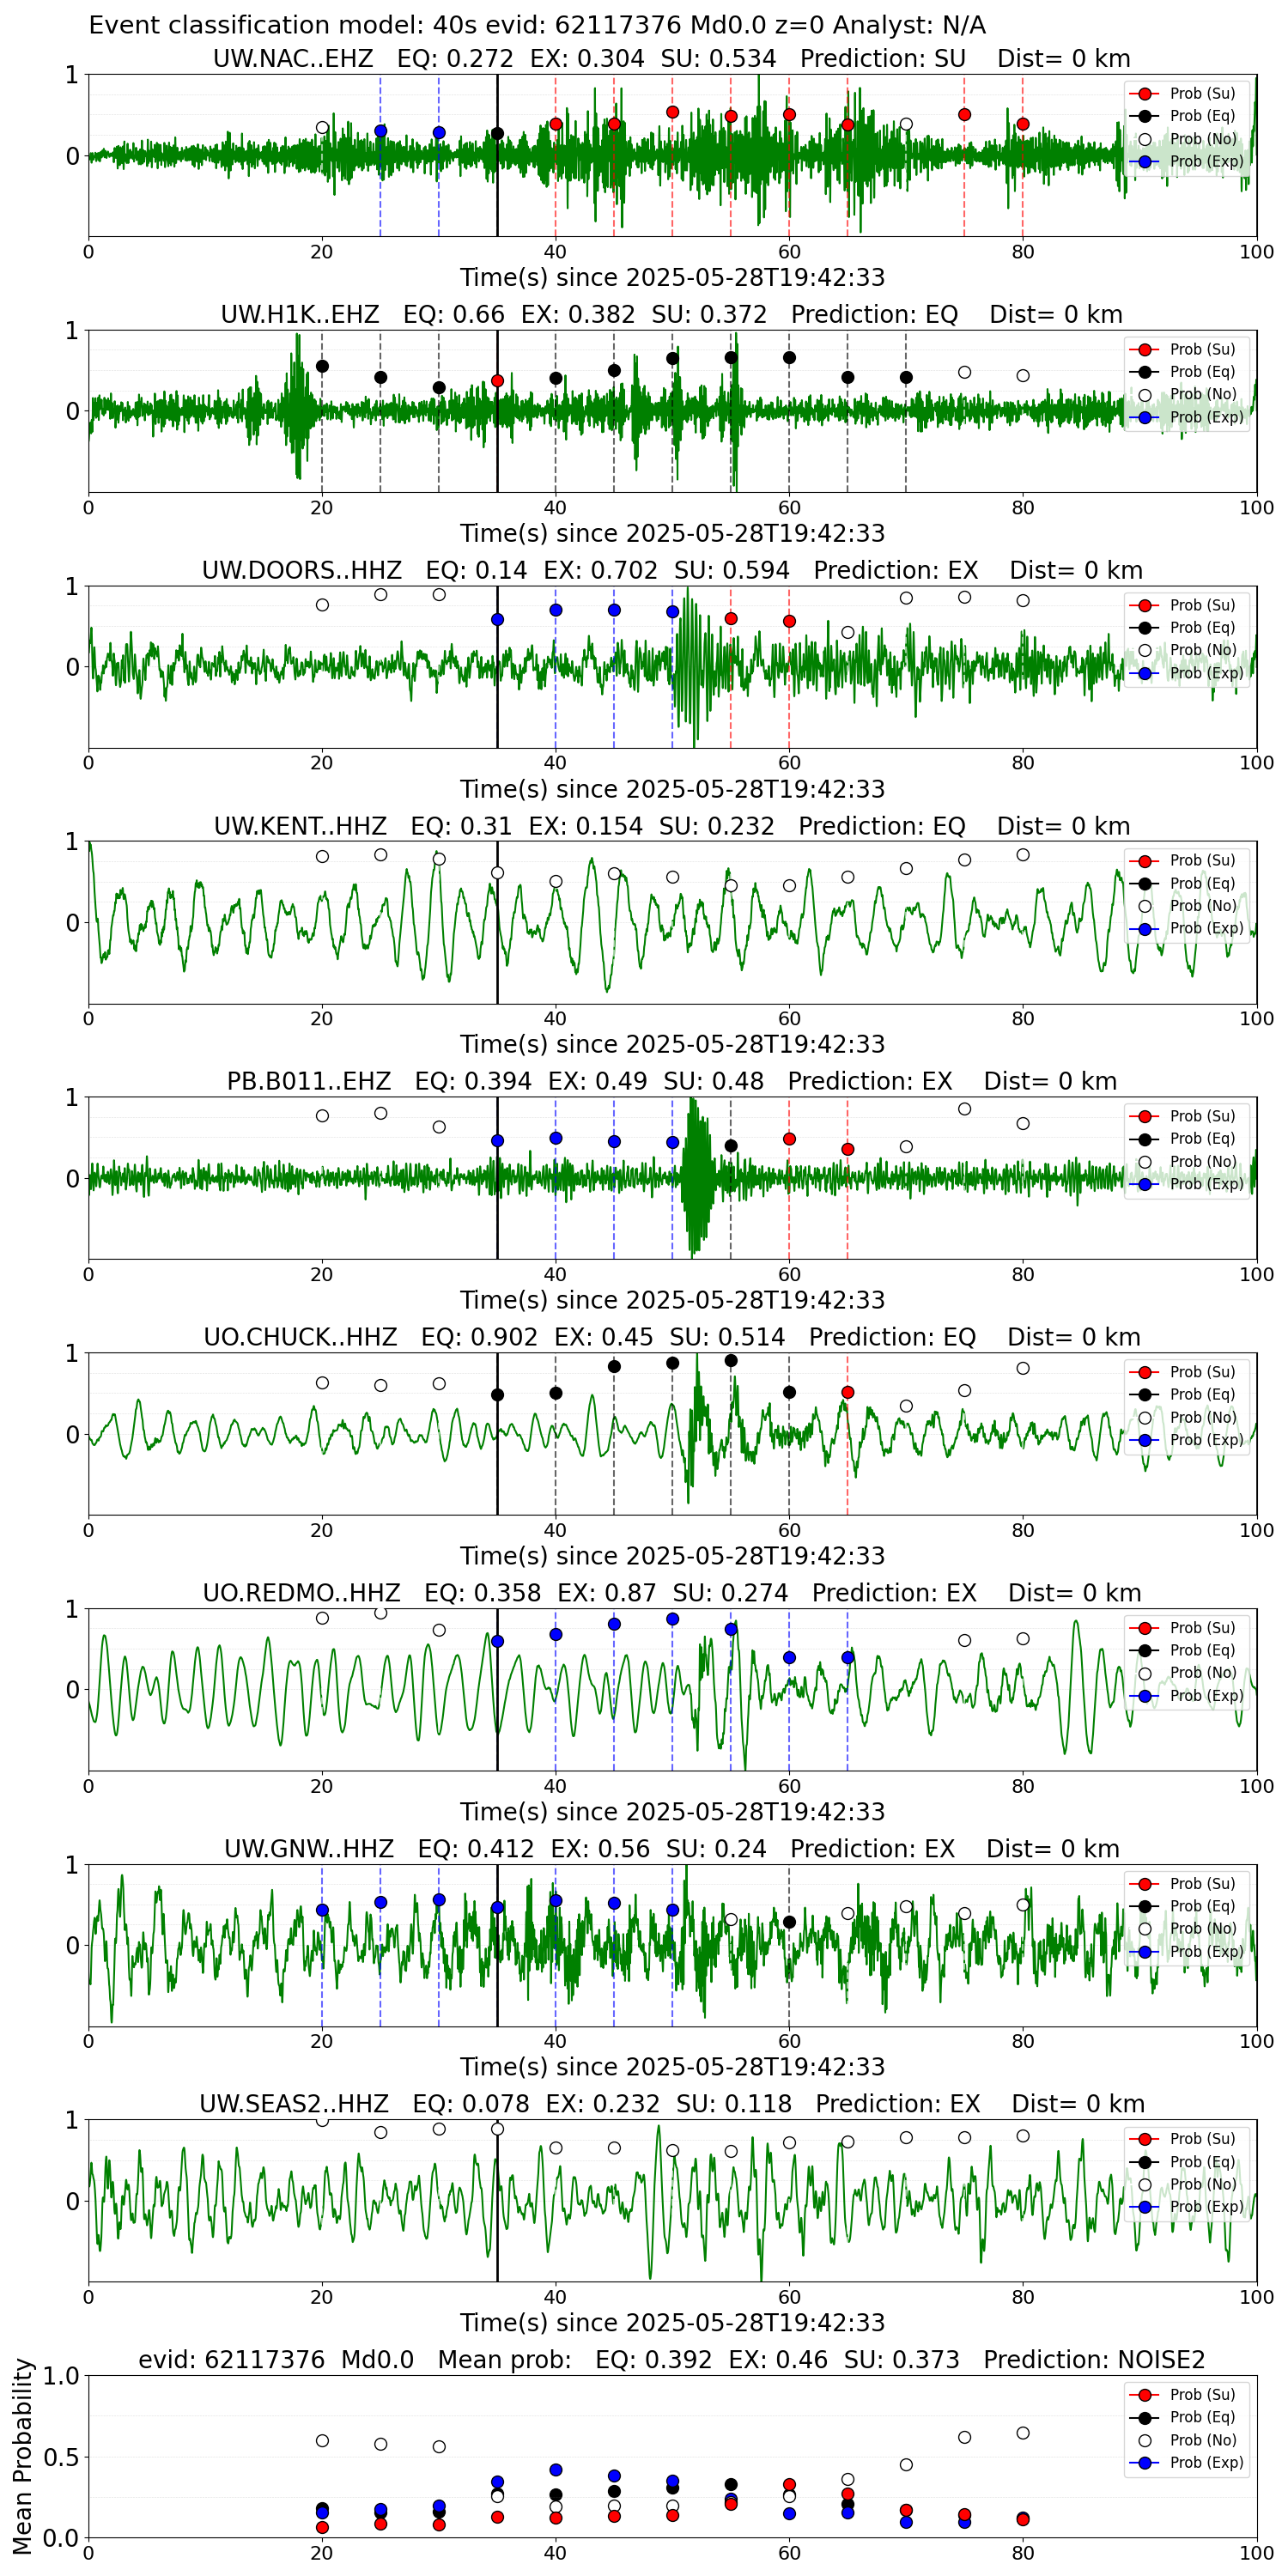Click 'Prob (Eq)' in the Mean Probability legend
The height and width of the screenshot is (2576, 1288).
click(1202, 2417)
